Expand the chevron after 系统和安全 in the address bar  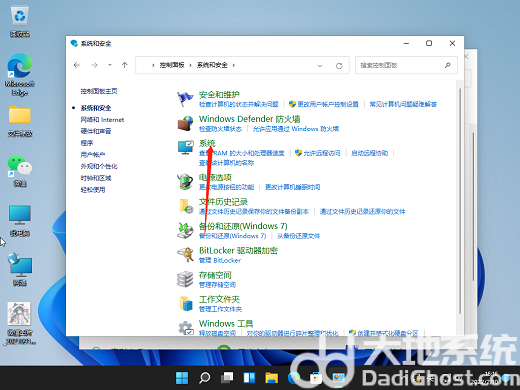234,65
